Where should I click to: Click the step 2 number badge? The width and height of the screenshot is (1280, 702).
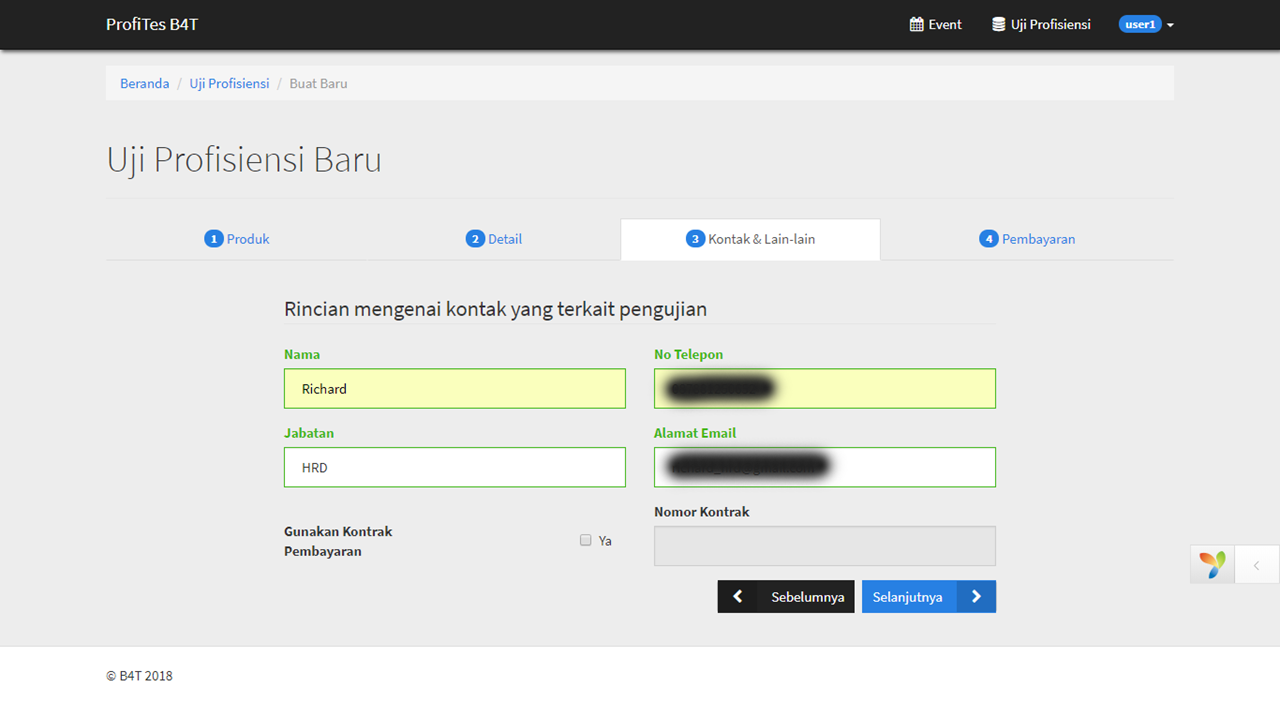point(475,239)
